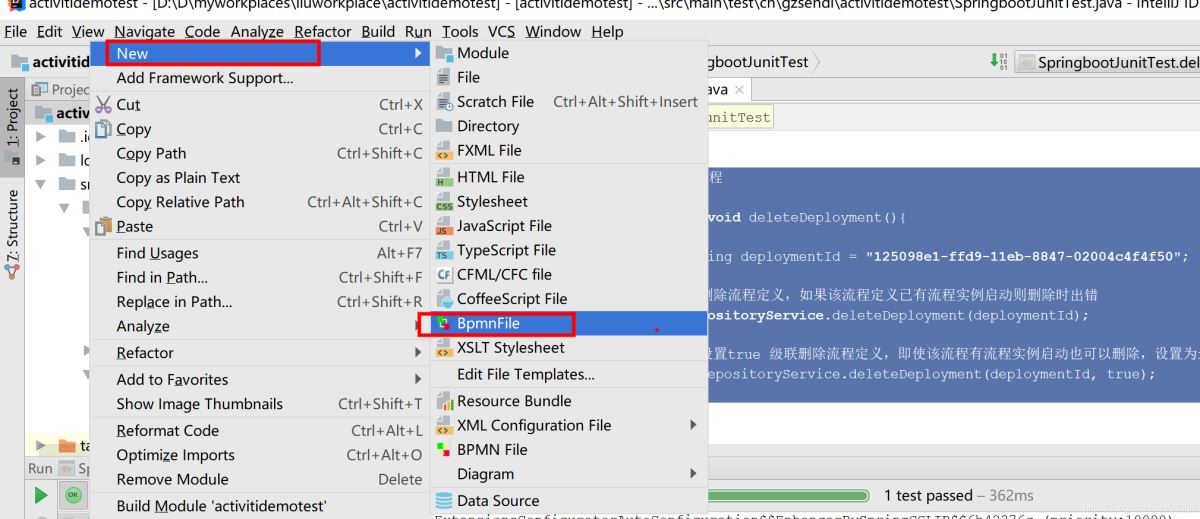Click the '1 test passed' status text

point(928,495)
